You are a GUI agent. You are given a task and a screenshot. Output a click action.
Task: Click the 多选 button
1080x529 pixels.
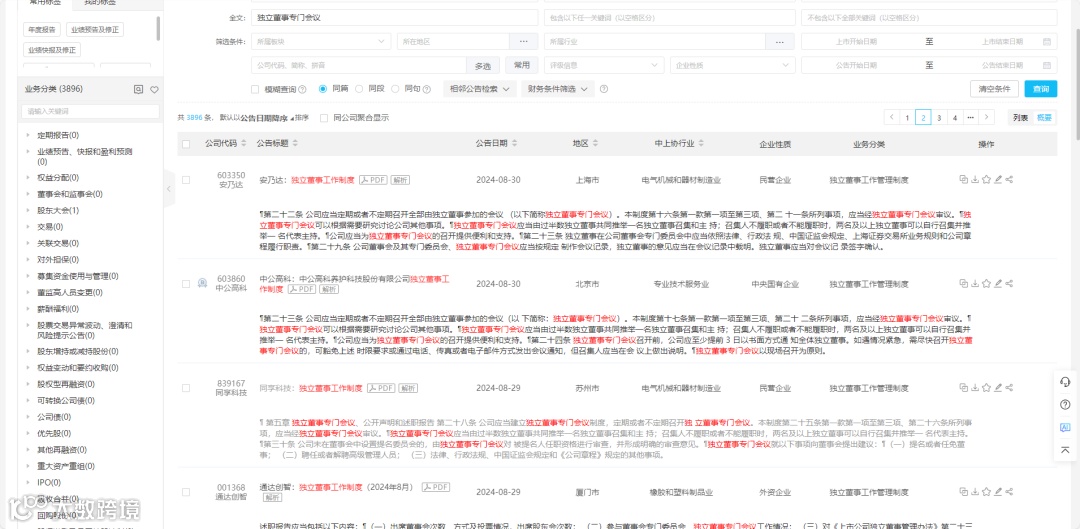[483, 66]
